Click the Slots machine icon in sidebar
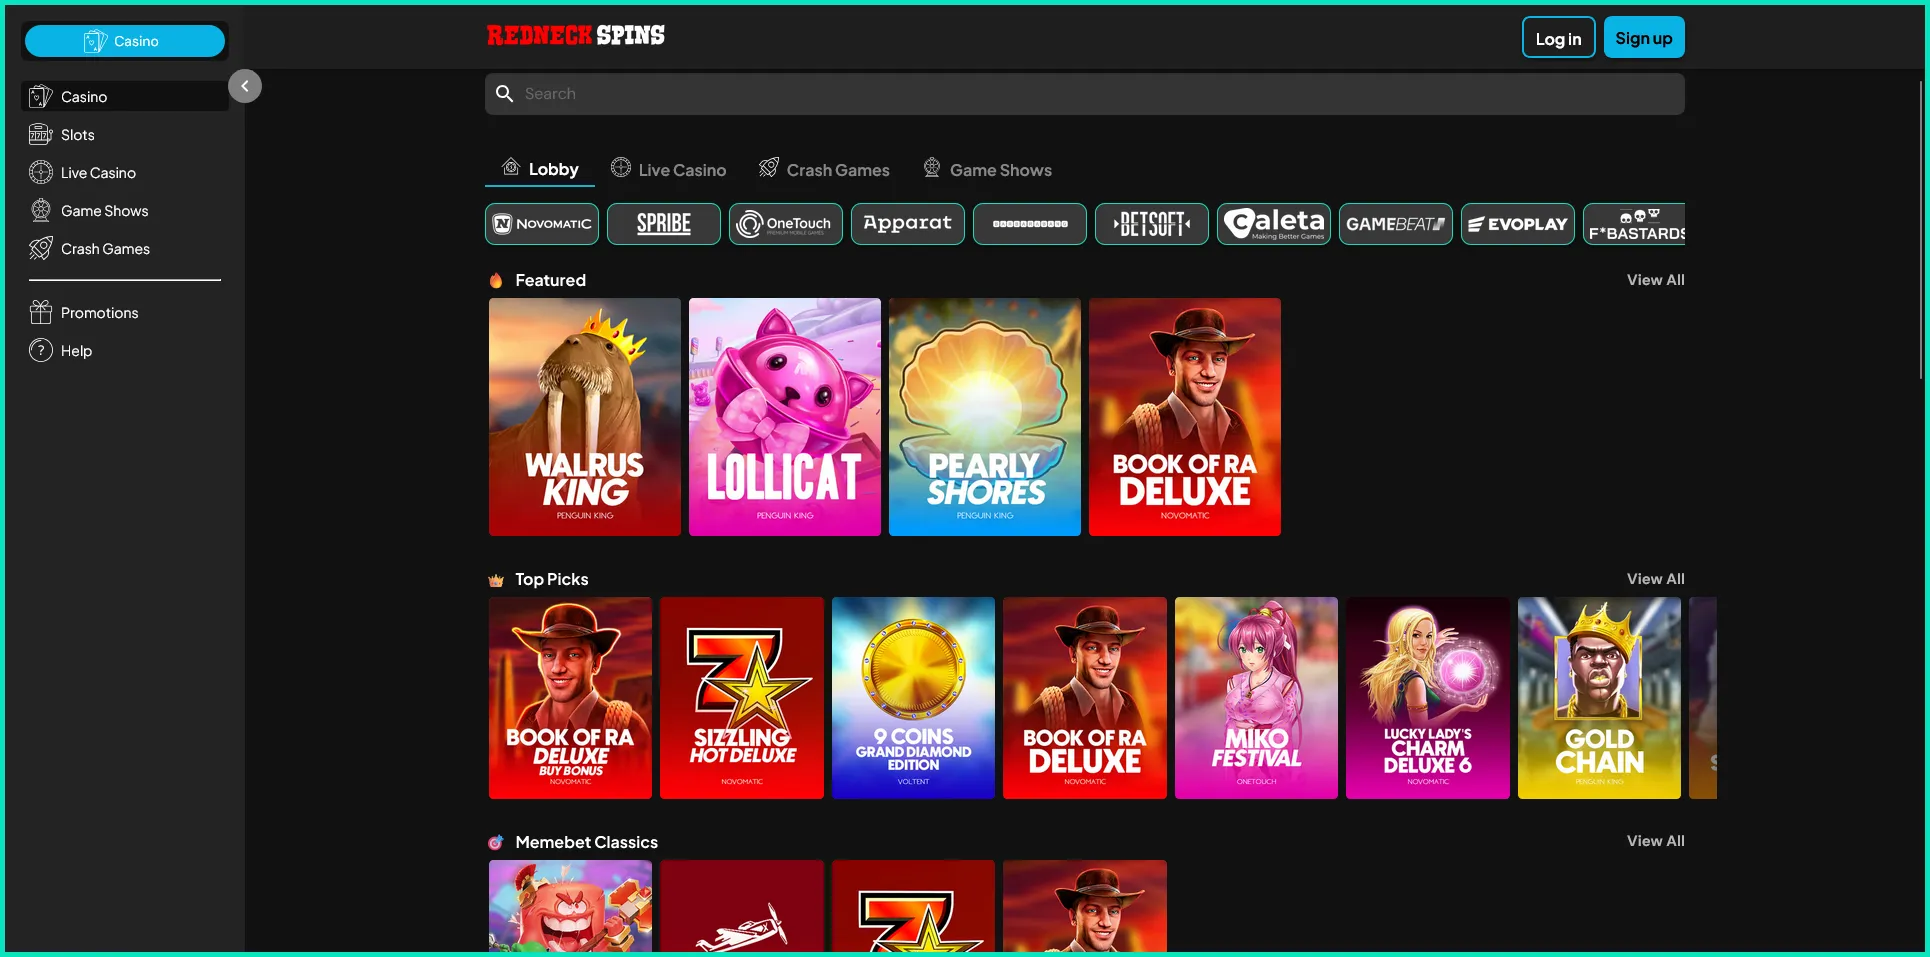This screenshot has height=957, width=1930. point(41,135)
